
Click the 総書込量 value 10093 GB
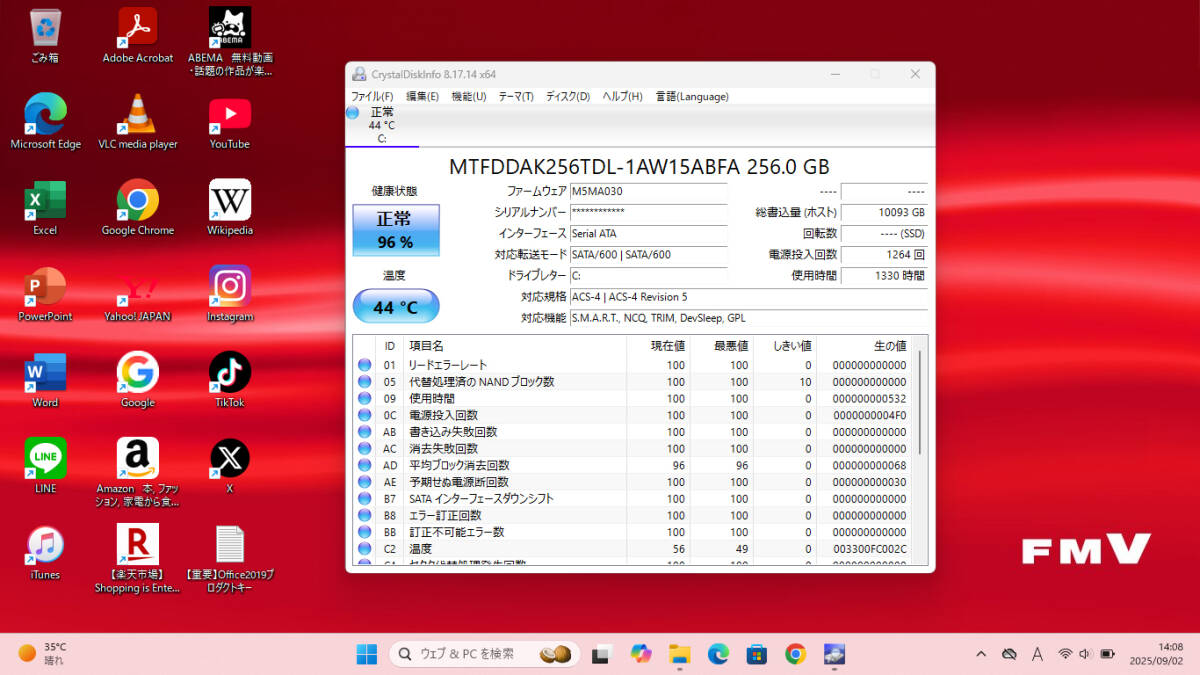pyautogui.click(x=884, y=212)
